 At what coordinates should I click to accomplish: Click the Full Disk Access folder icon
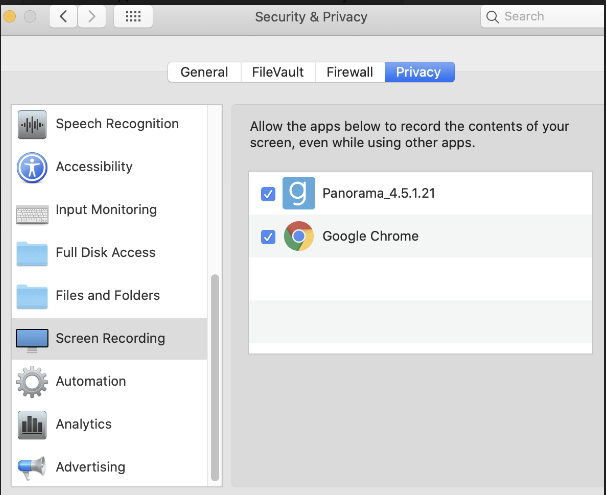click(32, 253)
